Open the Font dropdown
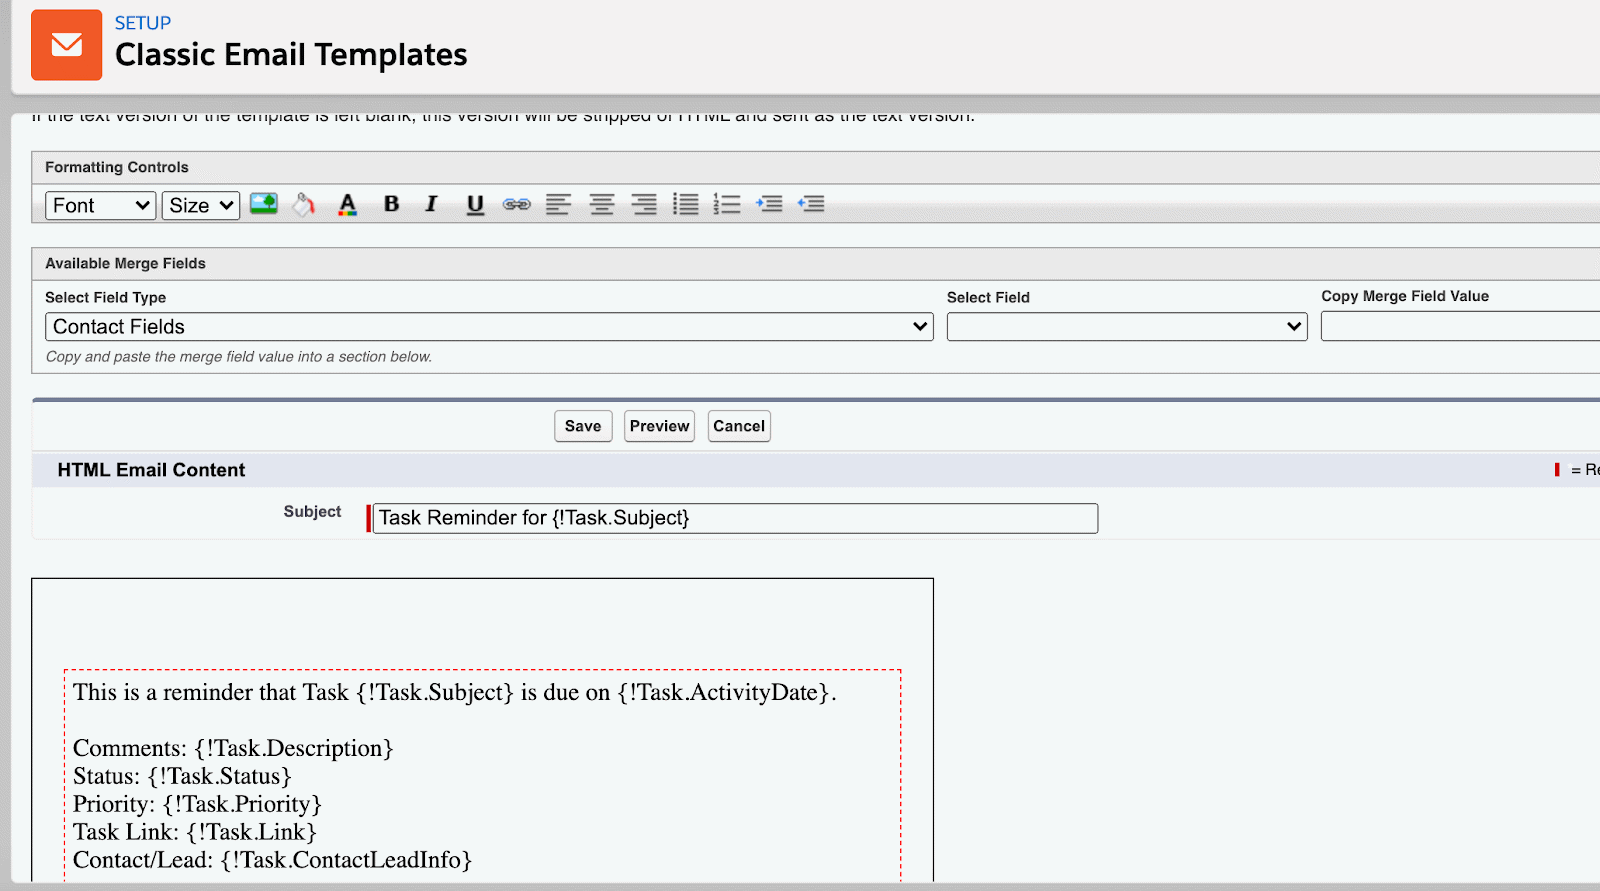The width and height of the screenshot is (1600, 891). pos(101,205)
